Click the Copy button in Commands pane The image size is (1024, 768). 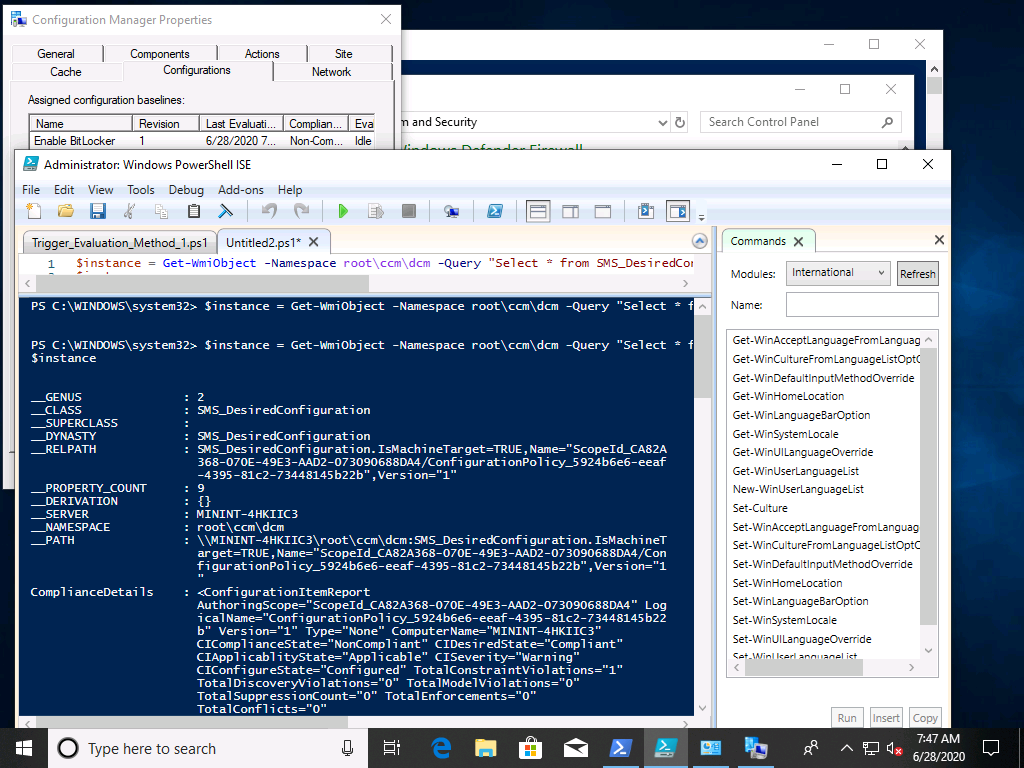[x=925, y=718]
